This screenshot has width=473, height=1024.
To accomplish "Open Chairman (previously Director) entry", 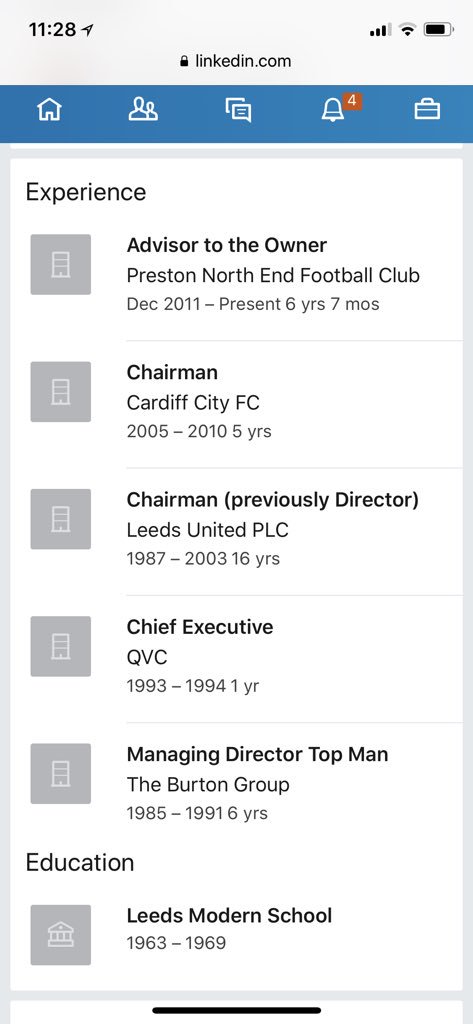I will tap(236, 529).
